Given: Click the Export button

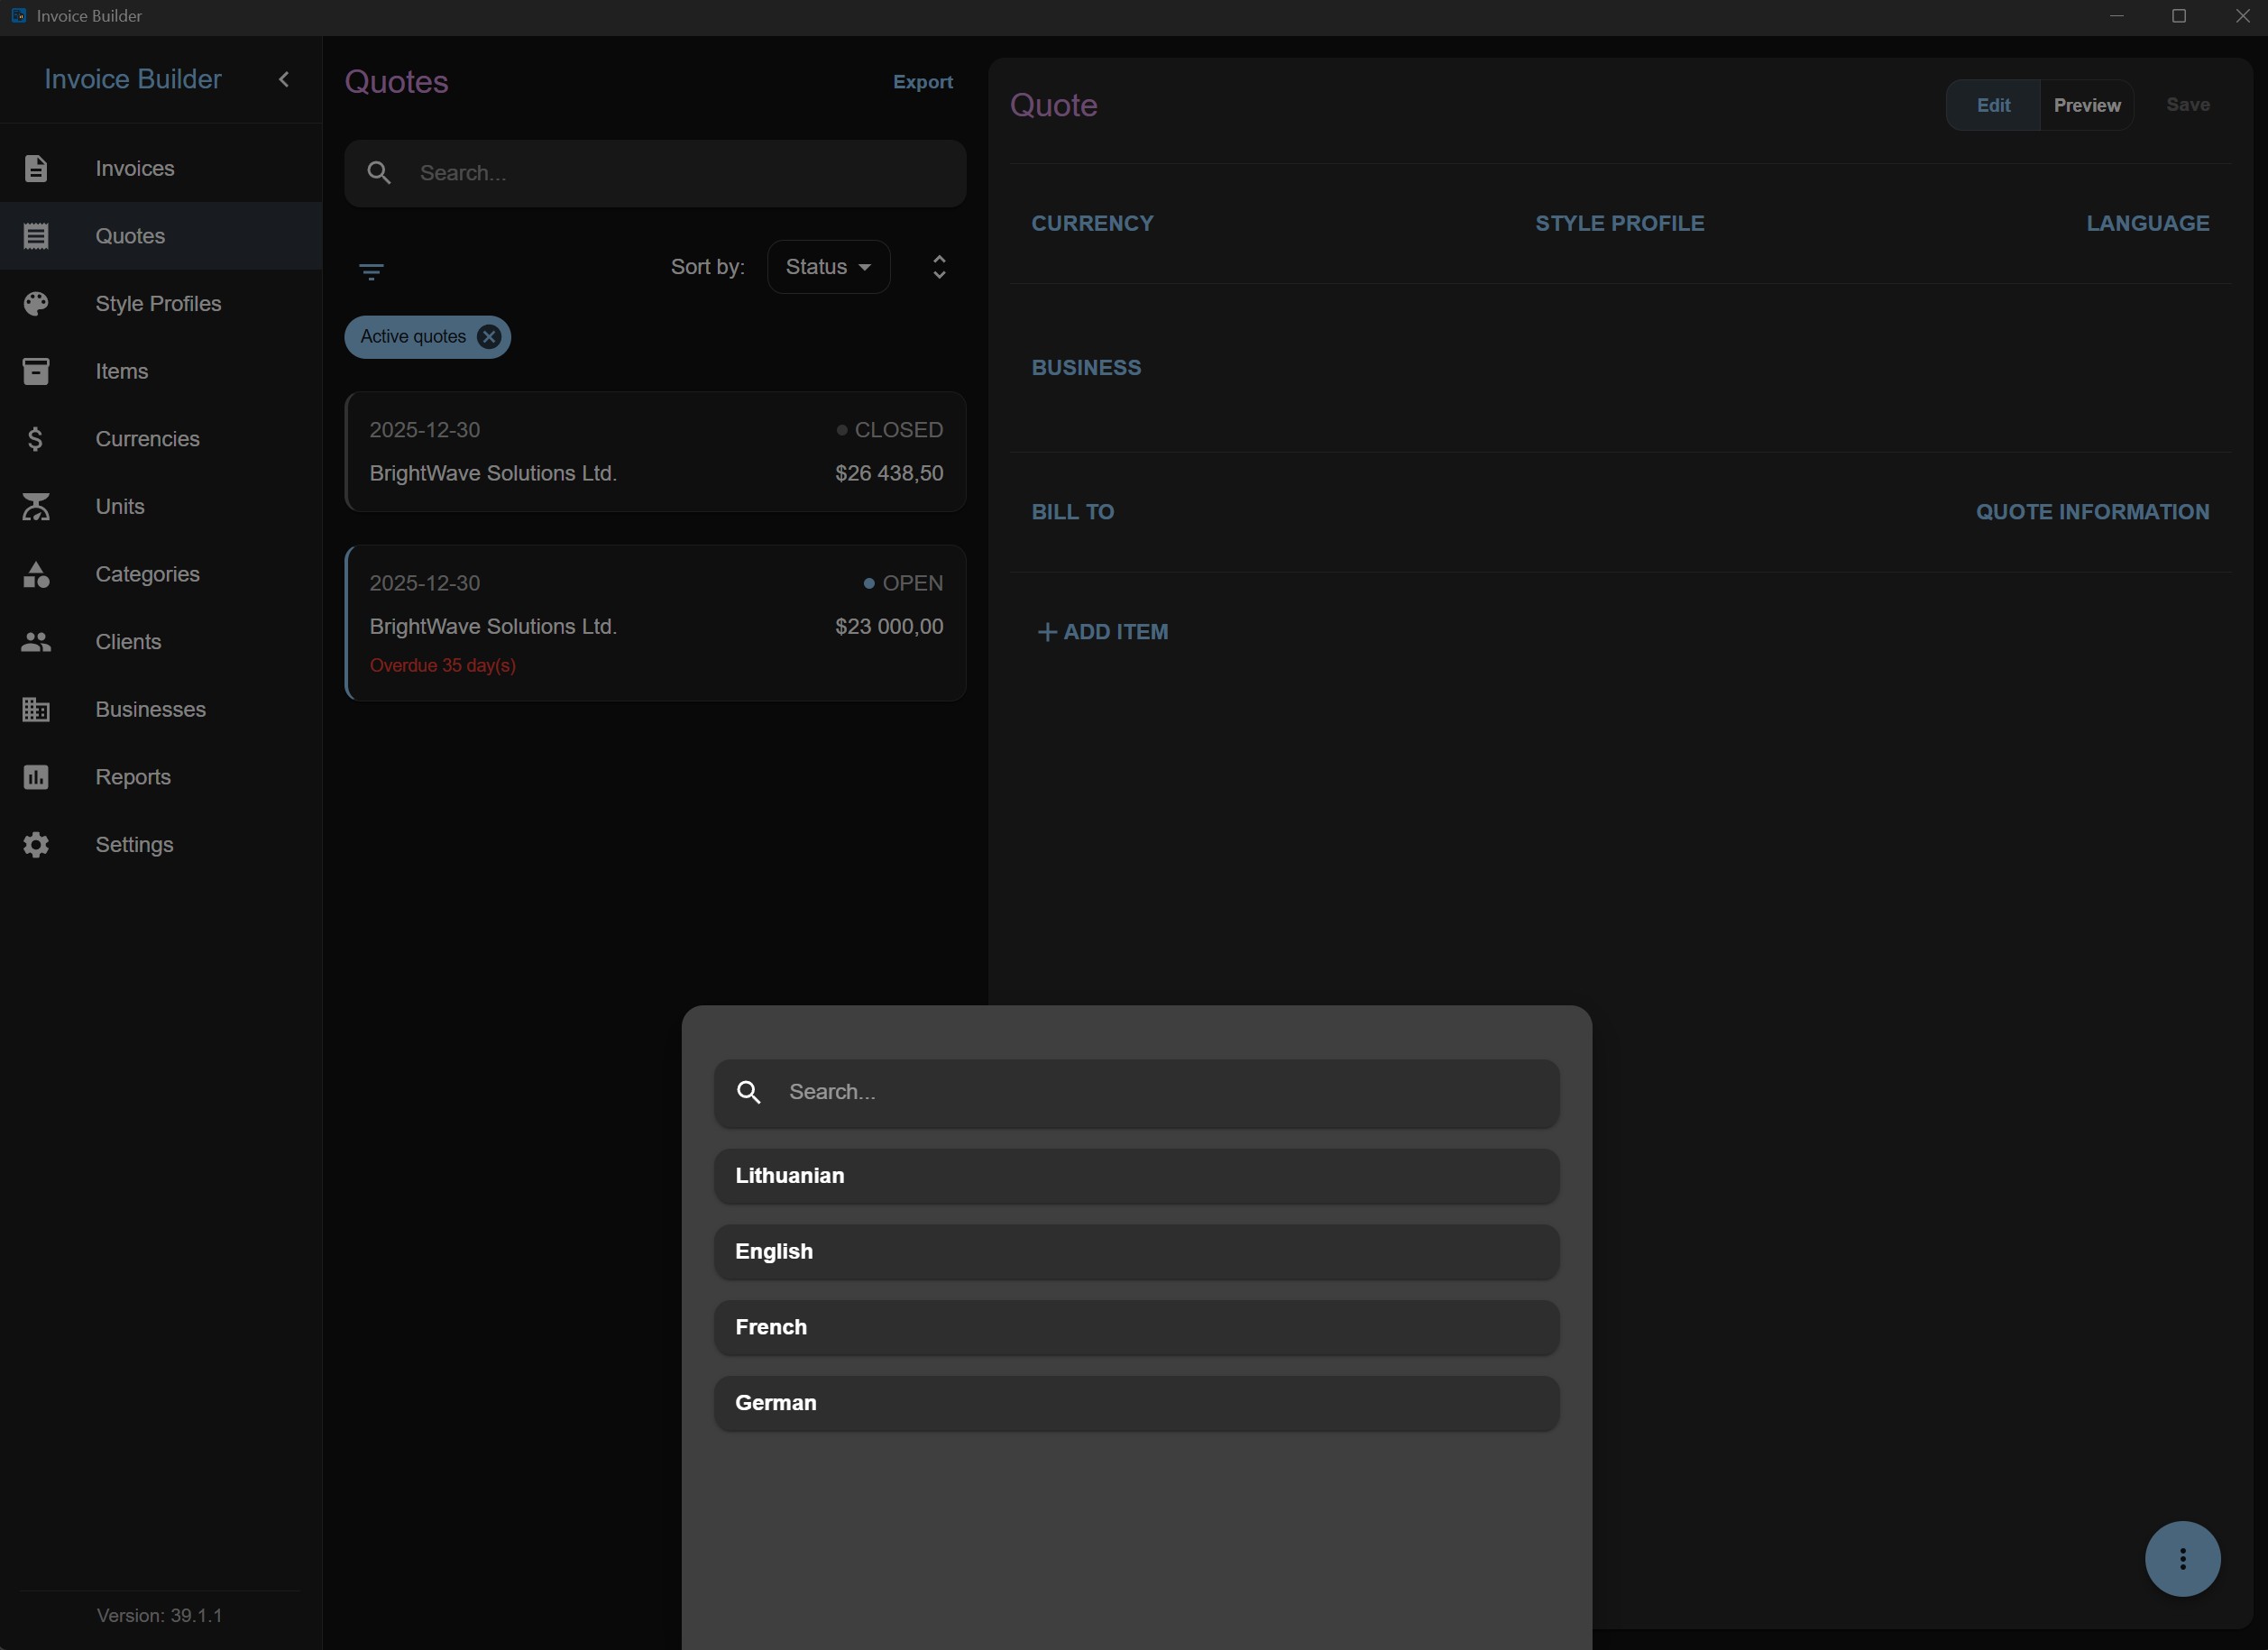Looking at the screenshot, I should [923, 82].
